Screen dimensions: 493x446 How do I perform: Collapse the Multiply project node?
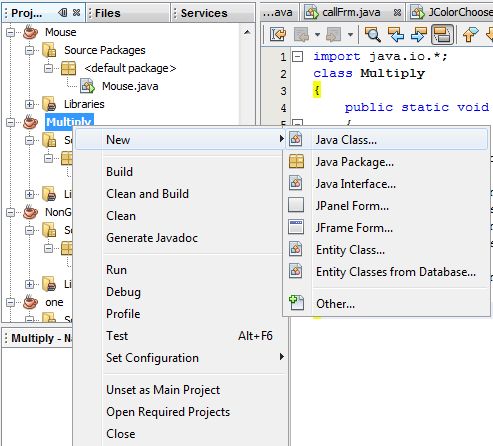(11, 122)
